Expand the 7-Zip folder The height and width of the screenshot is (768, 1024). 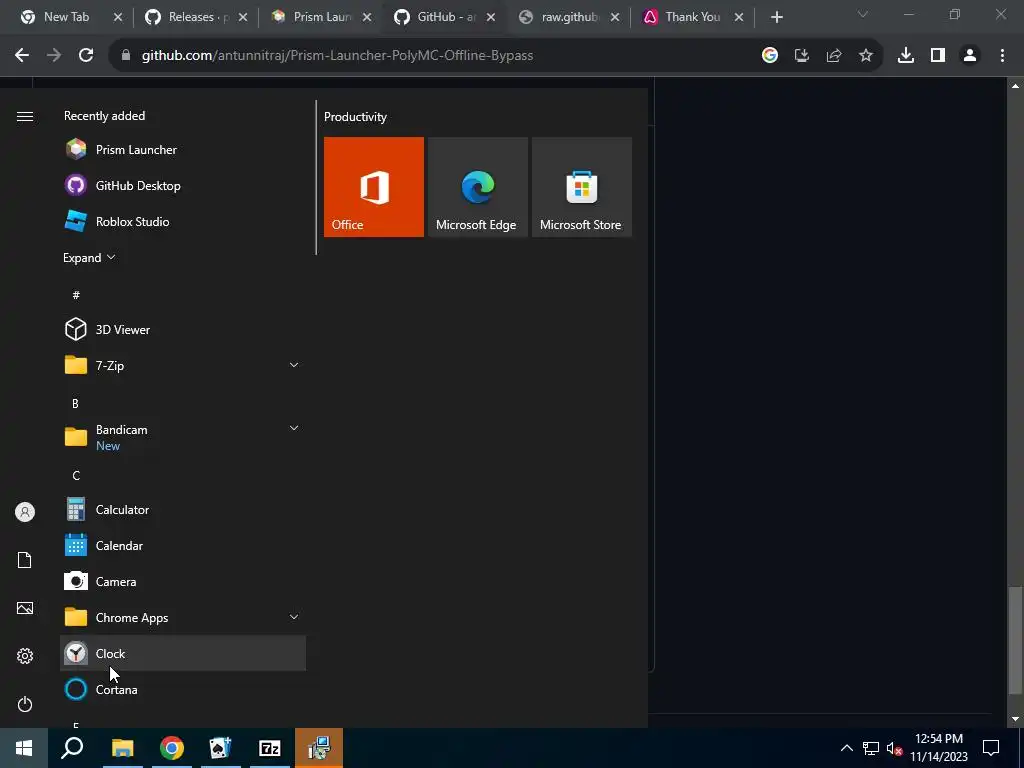coord(294,365)
